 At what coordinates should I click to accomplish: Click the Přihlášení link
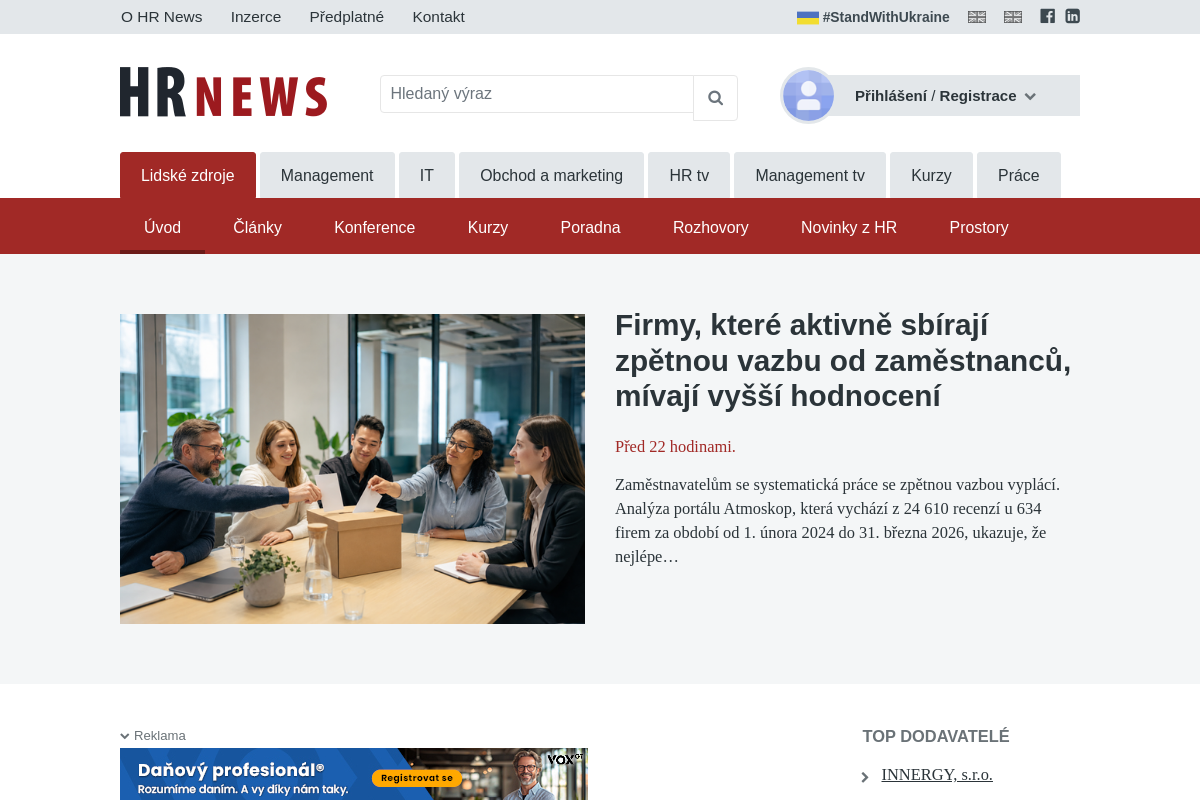coord(891,96)
